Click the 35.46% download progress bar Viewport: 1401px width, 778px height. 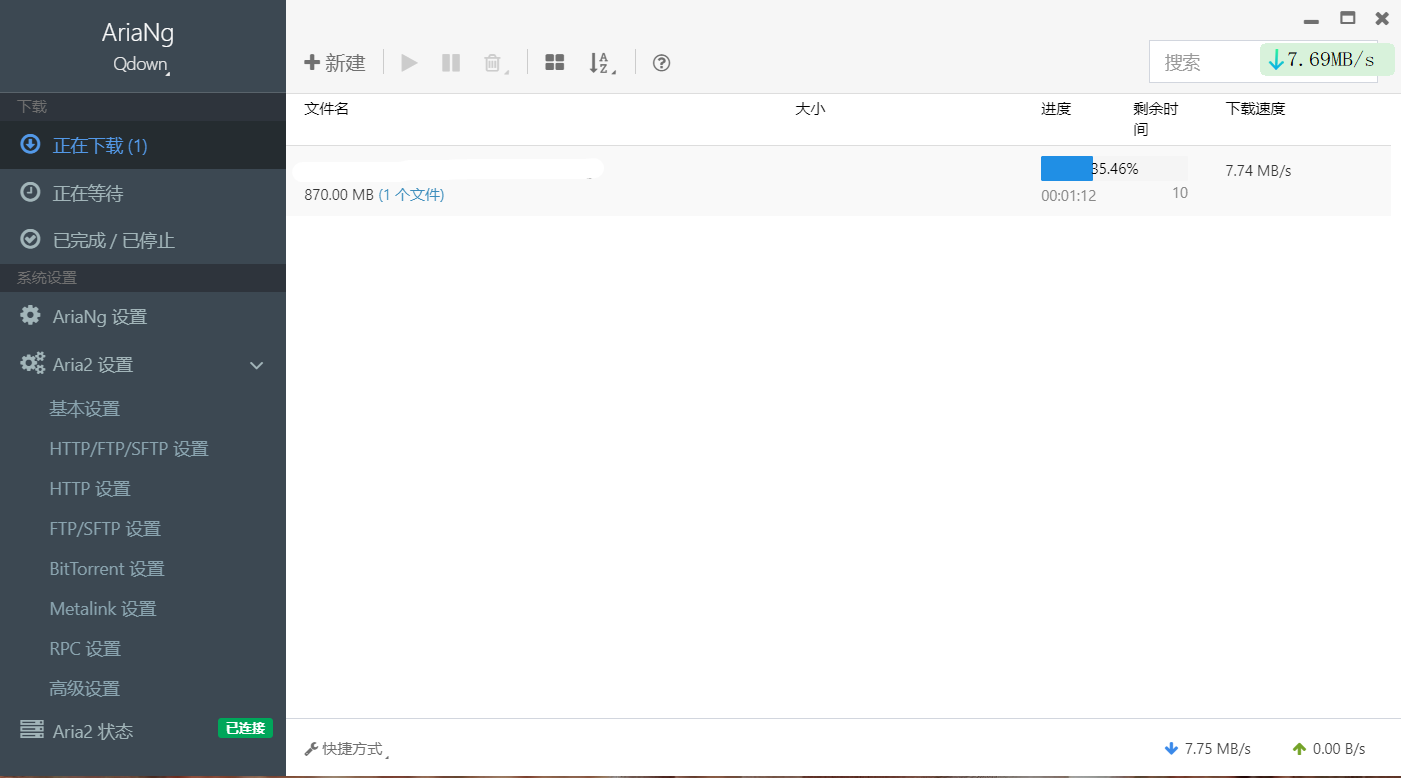1114,168
